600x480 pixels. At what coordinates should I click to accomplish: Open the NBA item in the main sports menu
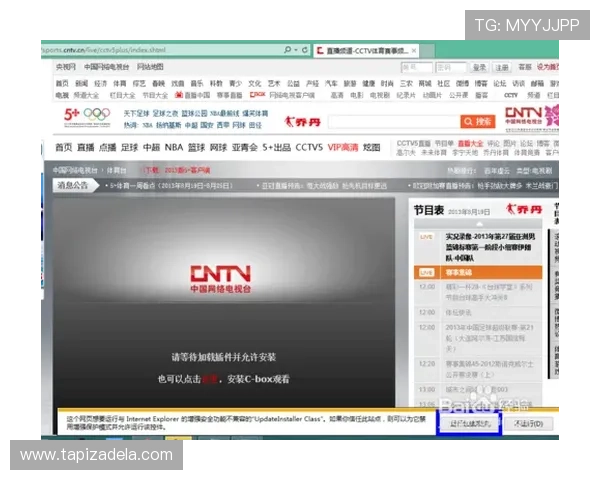click(174, 147)
